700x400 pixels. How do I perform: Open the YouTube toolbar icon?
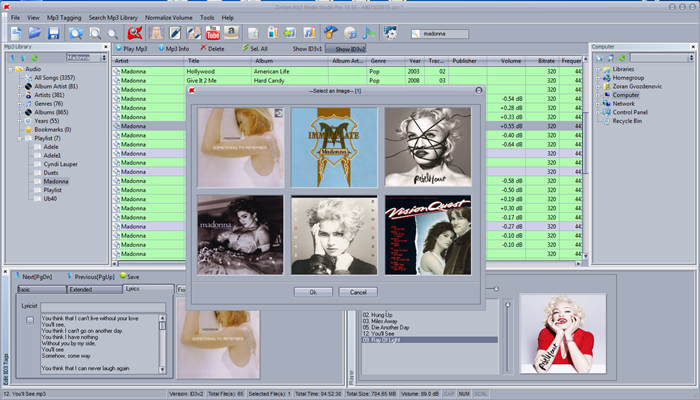click(x=213, y=33)
